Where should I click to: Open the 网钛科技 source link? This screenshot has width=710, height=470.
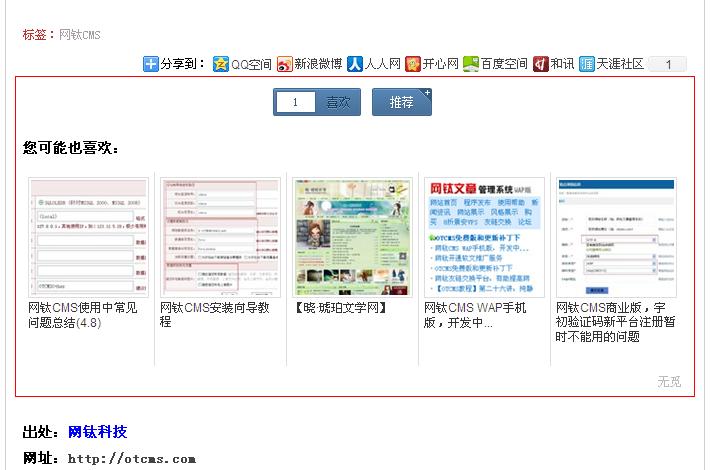click(97, 432)
